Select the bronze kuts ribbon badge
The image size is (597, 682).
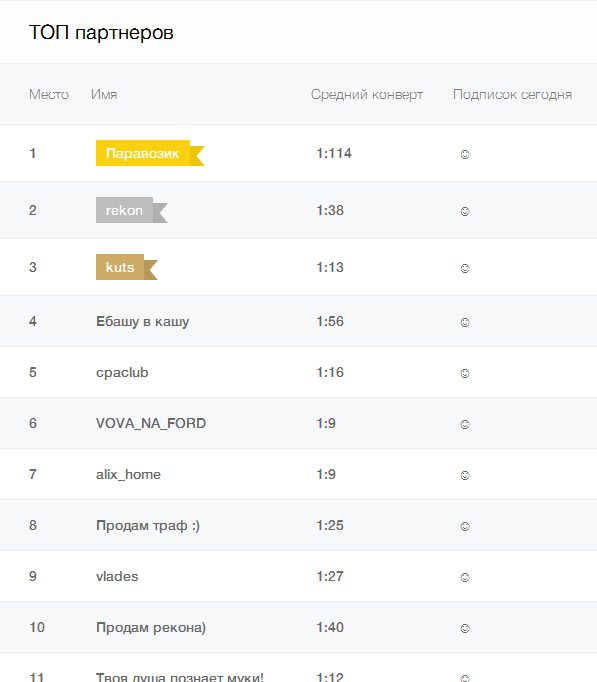[127, 267]
